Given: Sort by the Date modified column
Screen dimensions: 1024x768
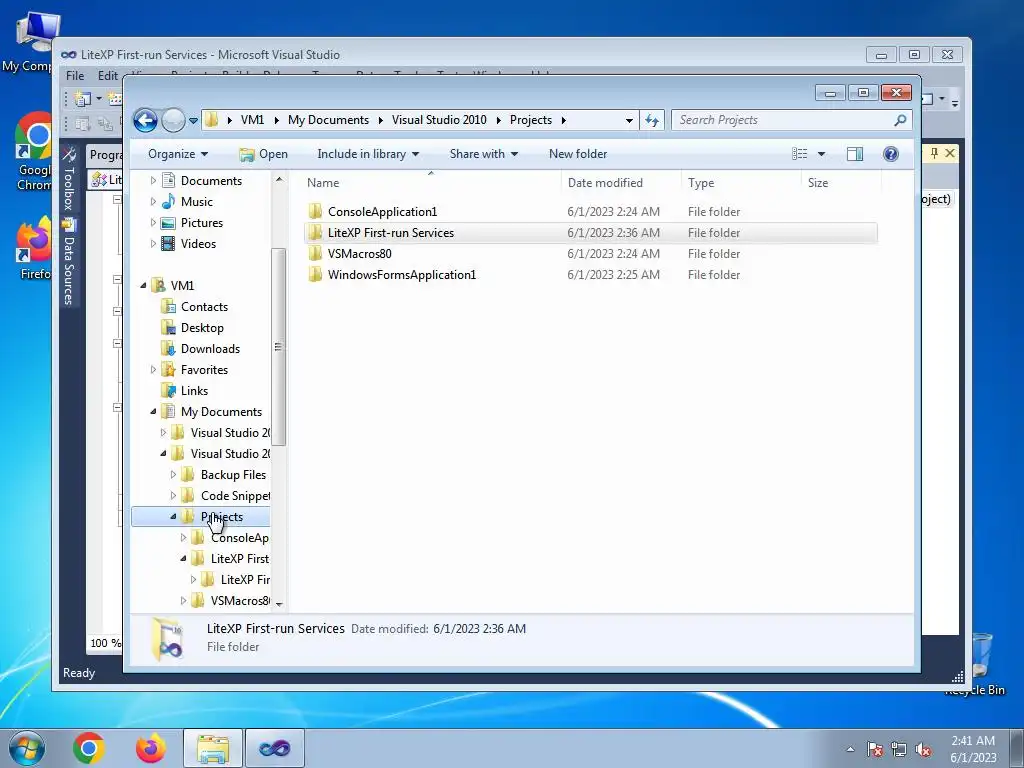Looking at the screenshot, I should (x=620, y=183).
